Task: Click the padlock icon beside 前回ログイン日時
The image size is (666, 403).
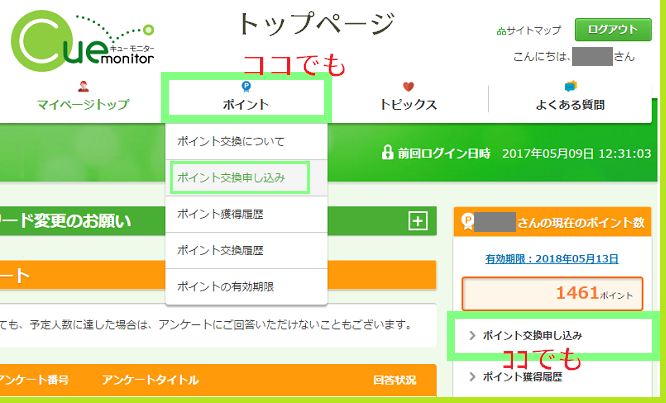Action: point(387,152)
